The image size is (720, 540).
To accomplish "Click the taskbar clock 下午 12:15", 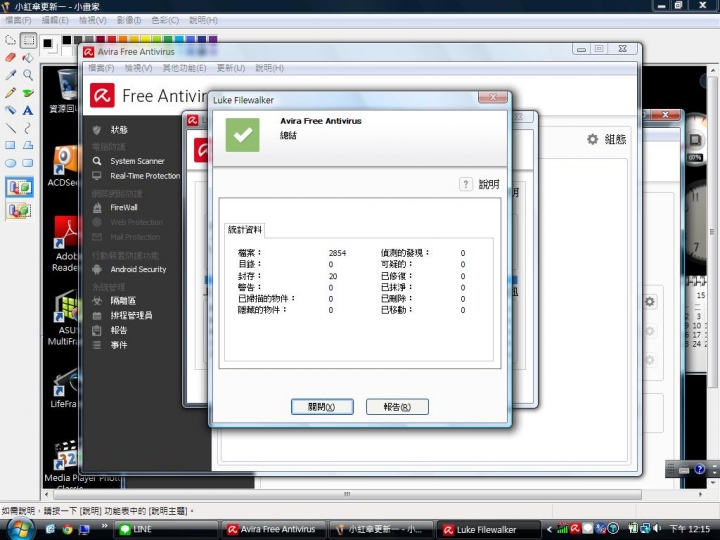I will [690, 529].
